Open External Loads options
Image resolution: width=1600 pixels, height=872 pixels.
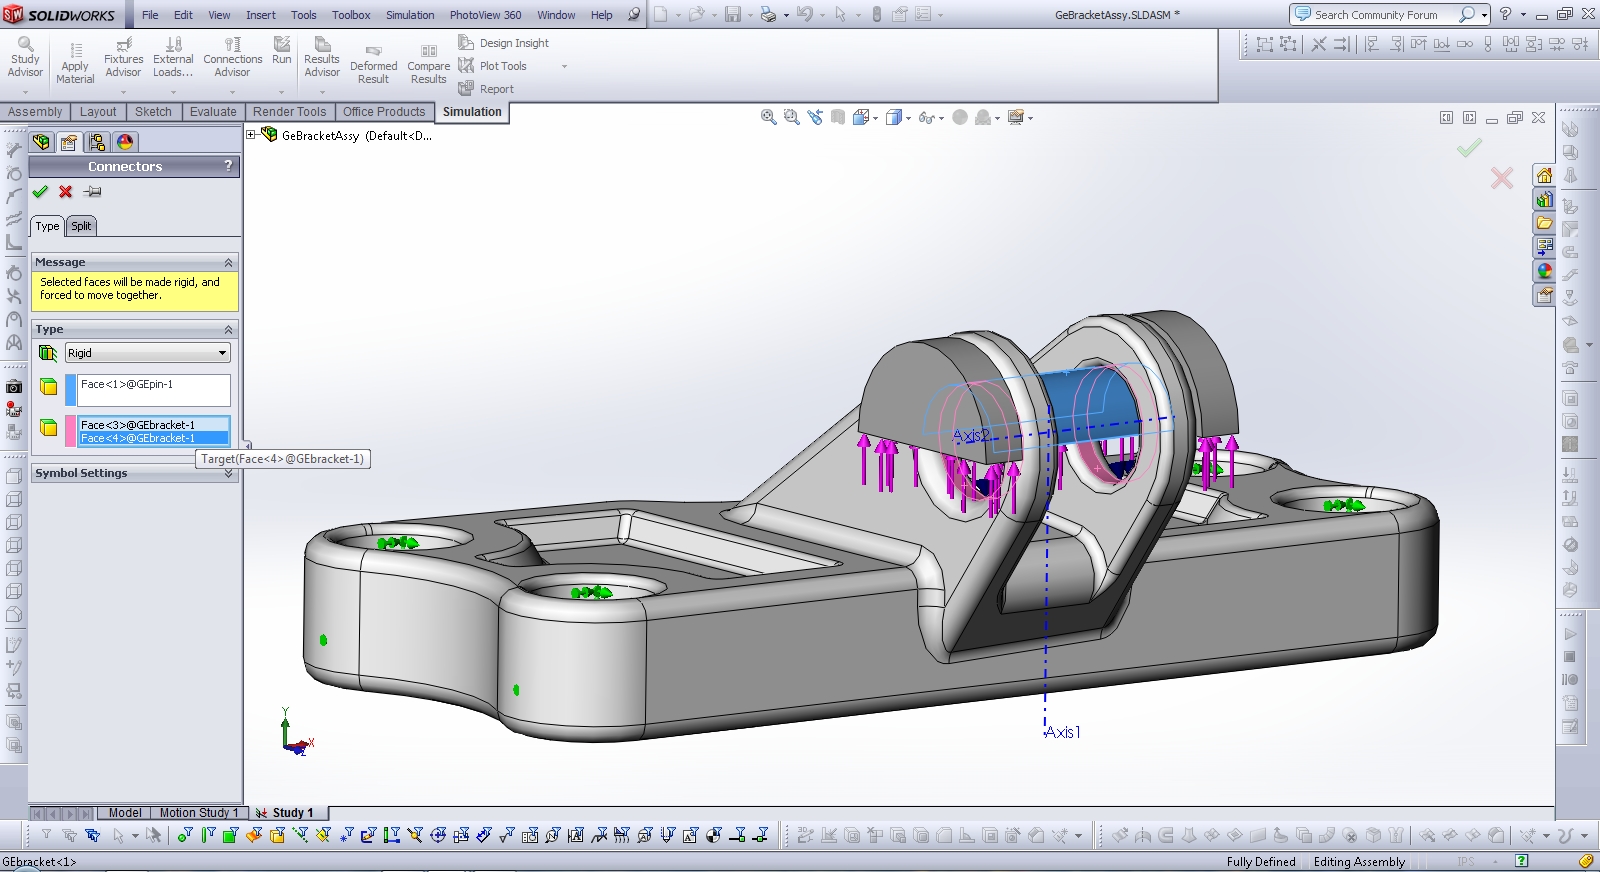click(x=173, y=58)
